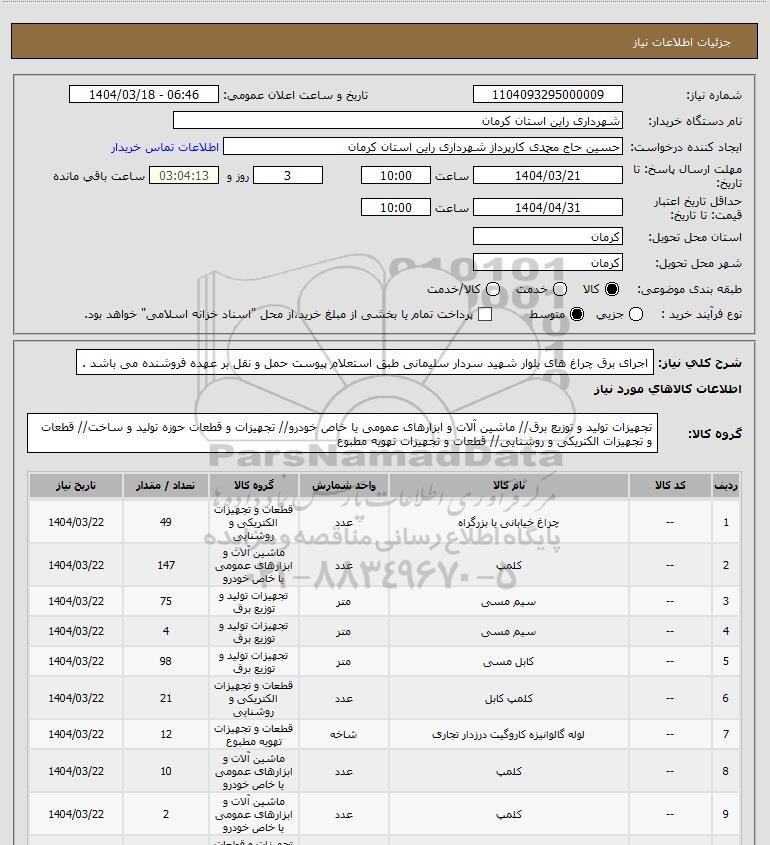The width and height of the screenshot is (770, 845).
Task: Click the کد کالا column header
Action: point(670,486)
